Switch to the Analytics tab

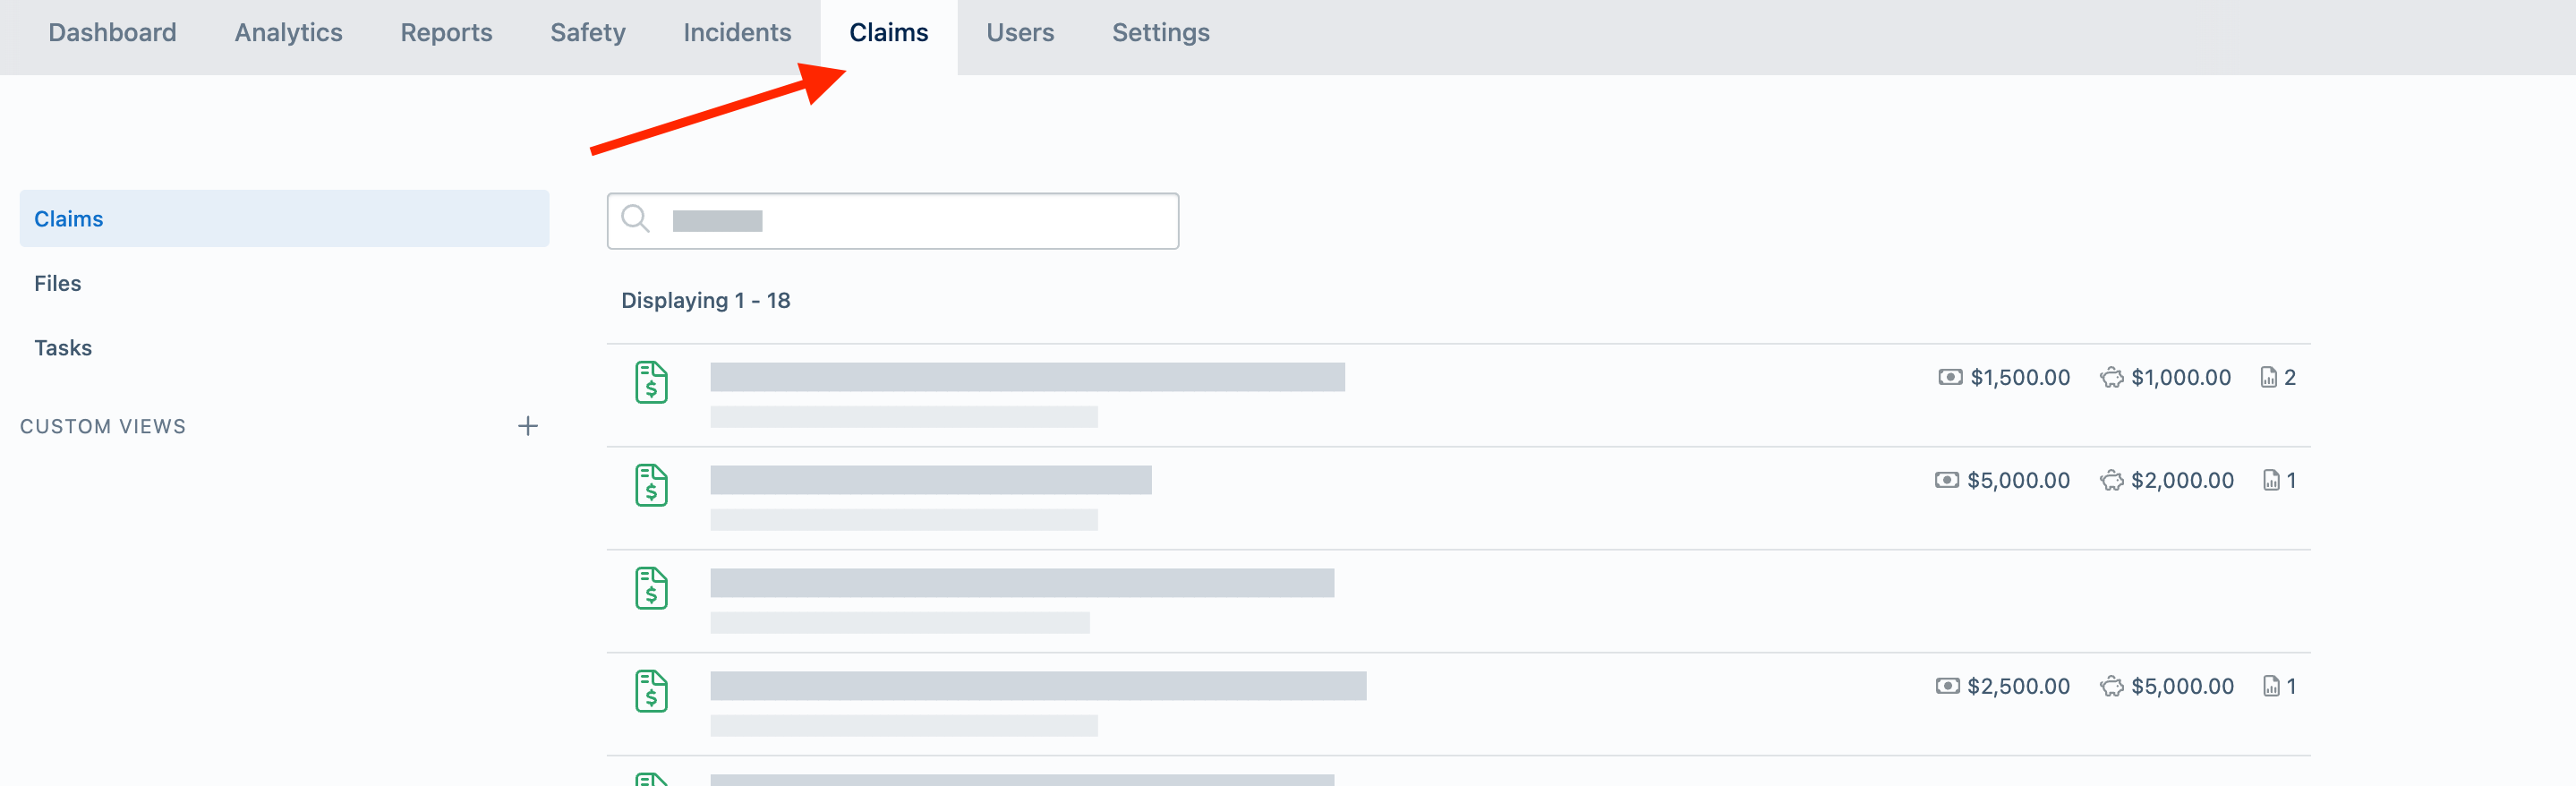[288, 33]
